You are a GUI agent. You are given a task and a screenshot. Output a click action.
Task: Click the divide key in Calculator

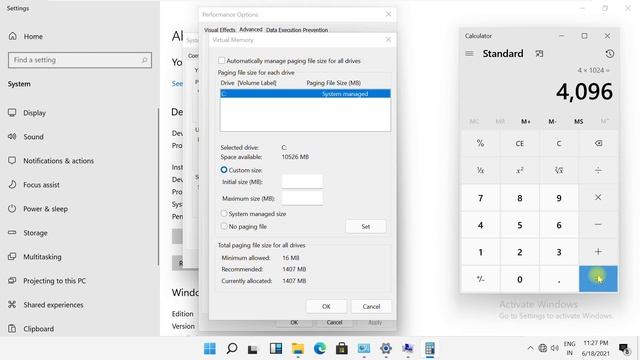click(x=598, y=170)
